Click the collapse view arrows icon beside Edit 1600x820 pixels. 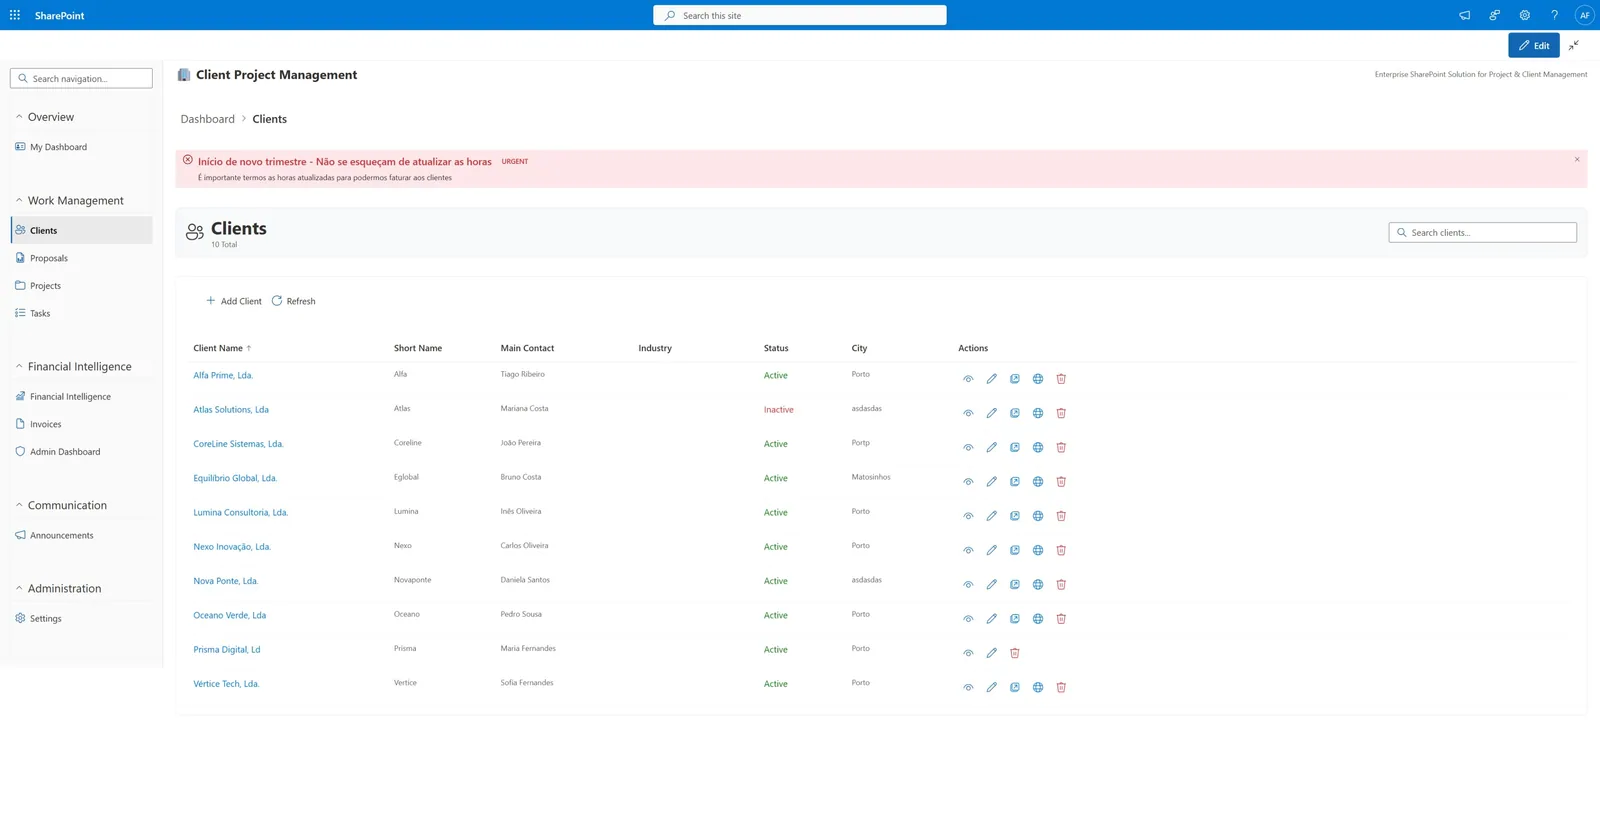click(x=1574, y=45)
